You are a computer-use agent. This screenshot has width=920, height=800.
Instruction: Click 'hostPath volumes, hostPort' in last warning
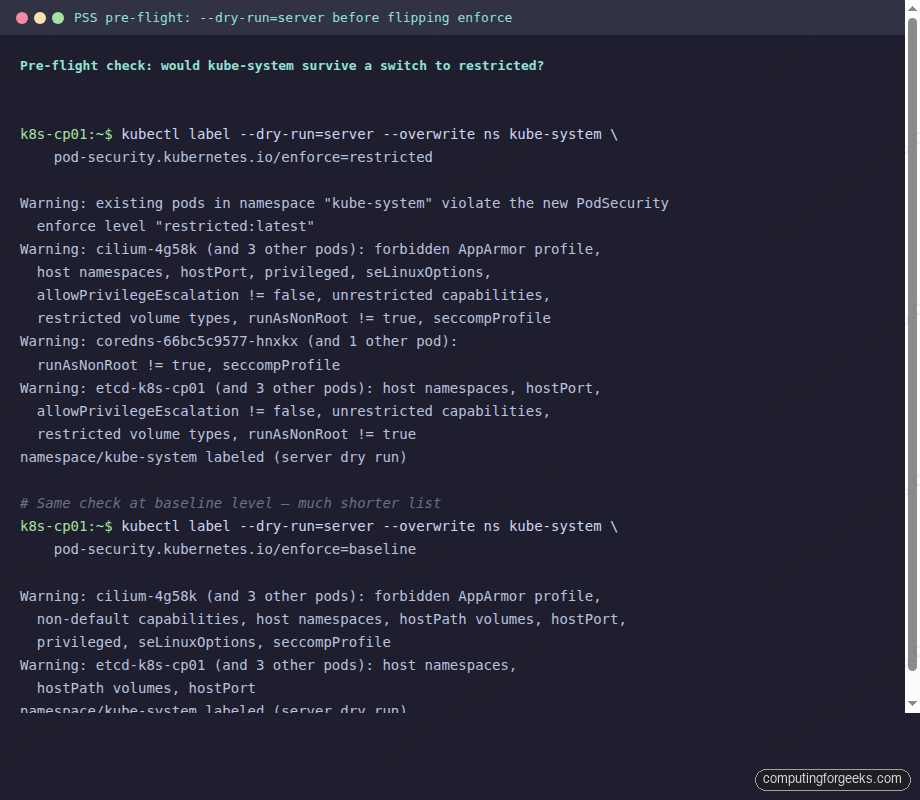tap(146, 688)
